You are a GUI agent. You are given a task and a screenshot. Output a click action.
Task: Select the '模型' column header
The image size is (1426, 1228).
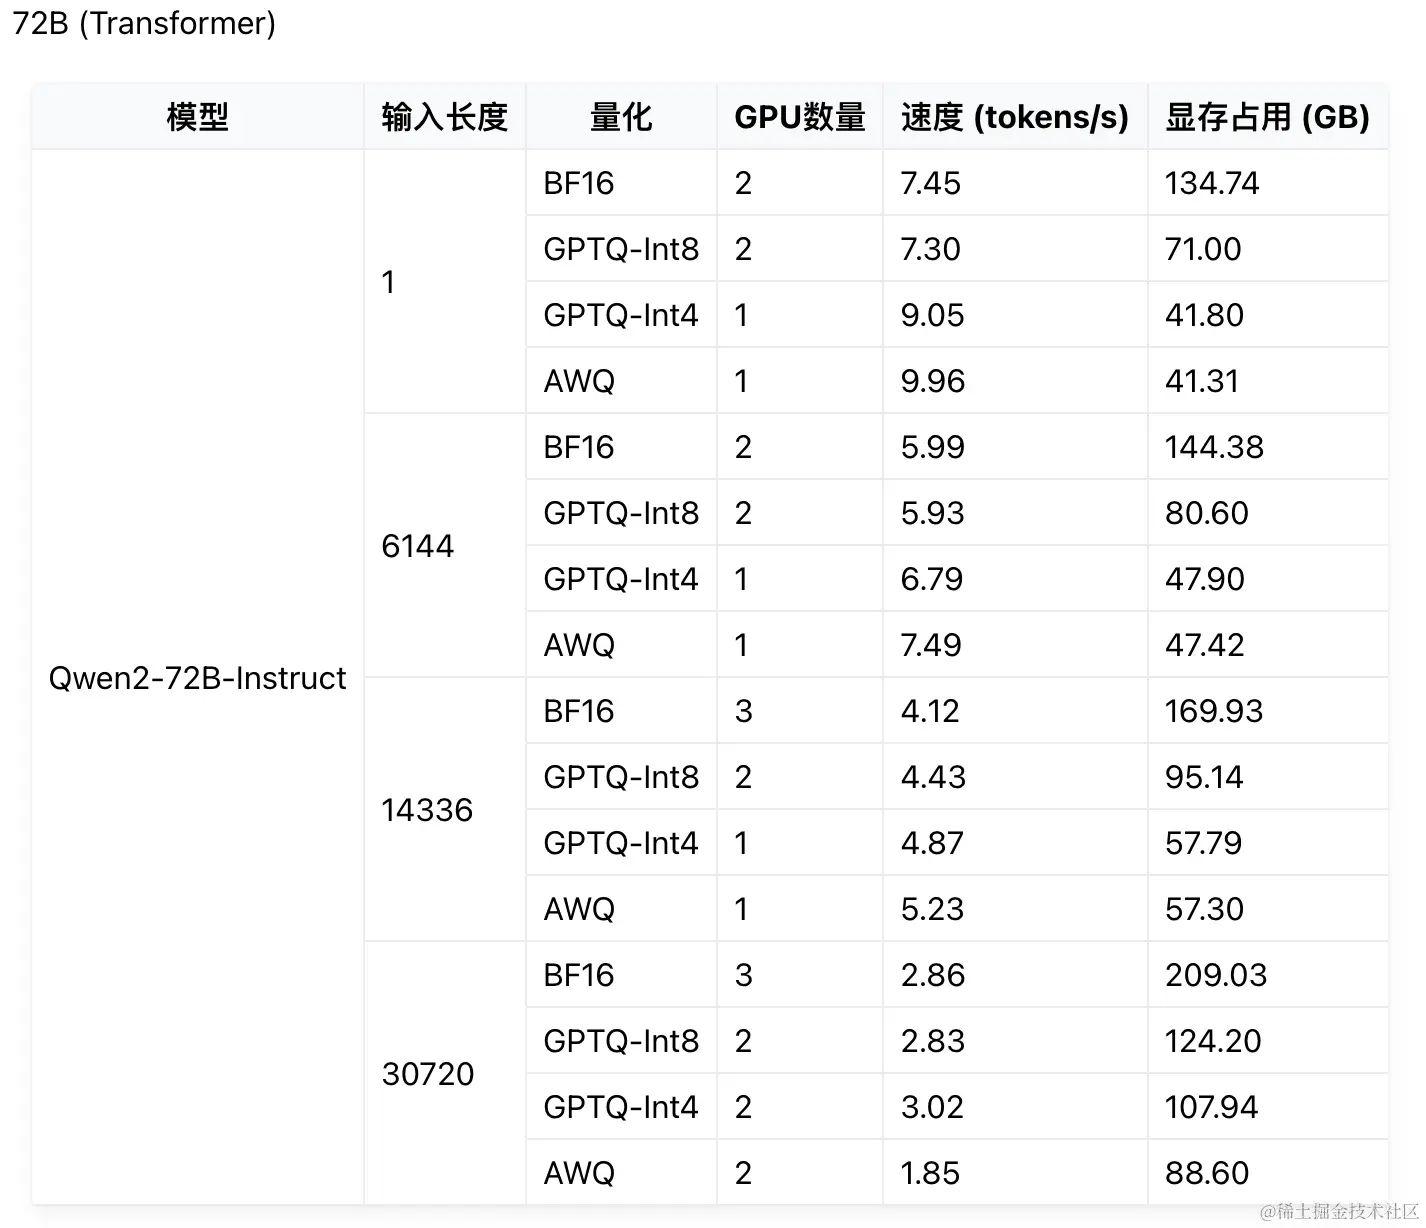[198, 117]
